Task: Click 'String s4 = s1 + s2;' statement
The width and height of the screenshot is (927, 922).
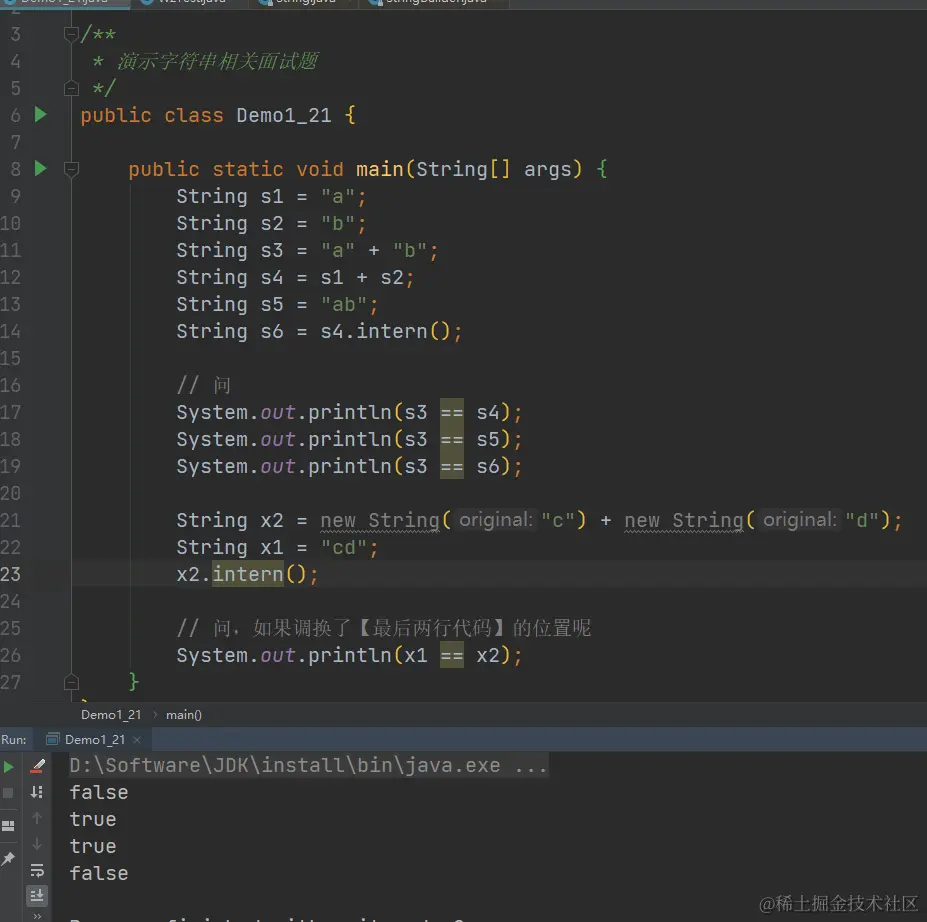Action: coord(296,277)
